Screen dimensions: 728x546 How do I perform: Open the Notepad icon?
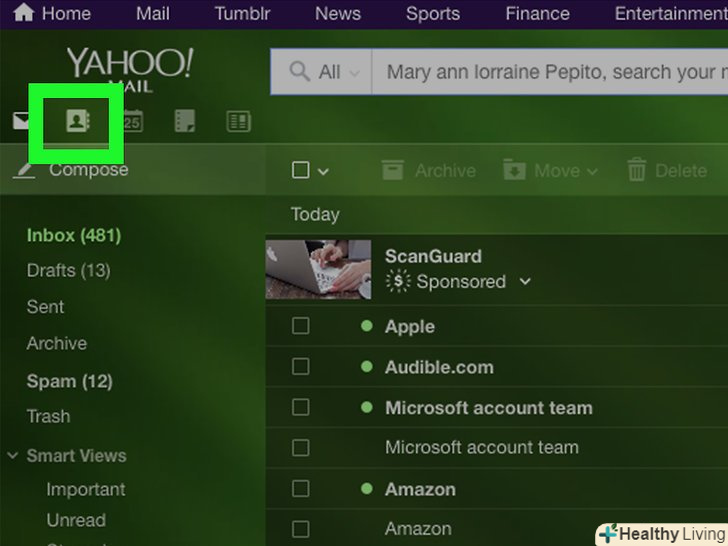click(185, 121)
